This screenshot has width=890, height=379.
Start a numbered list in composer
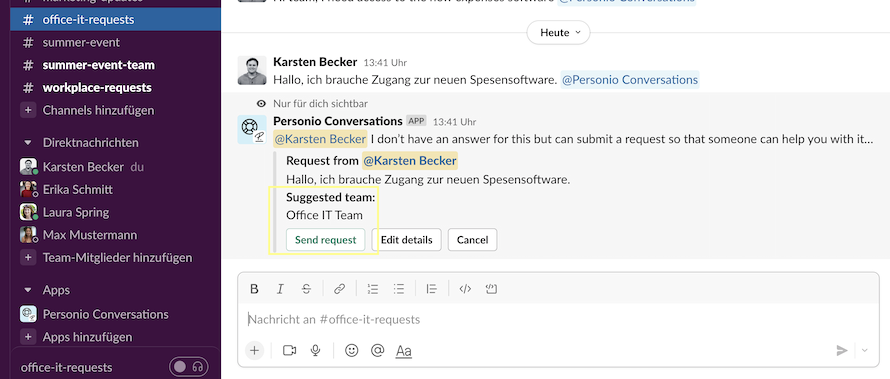(x=373, y=289)
